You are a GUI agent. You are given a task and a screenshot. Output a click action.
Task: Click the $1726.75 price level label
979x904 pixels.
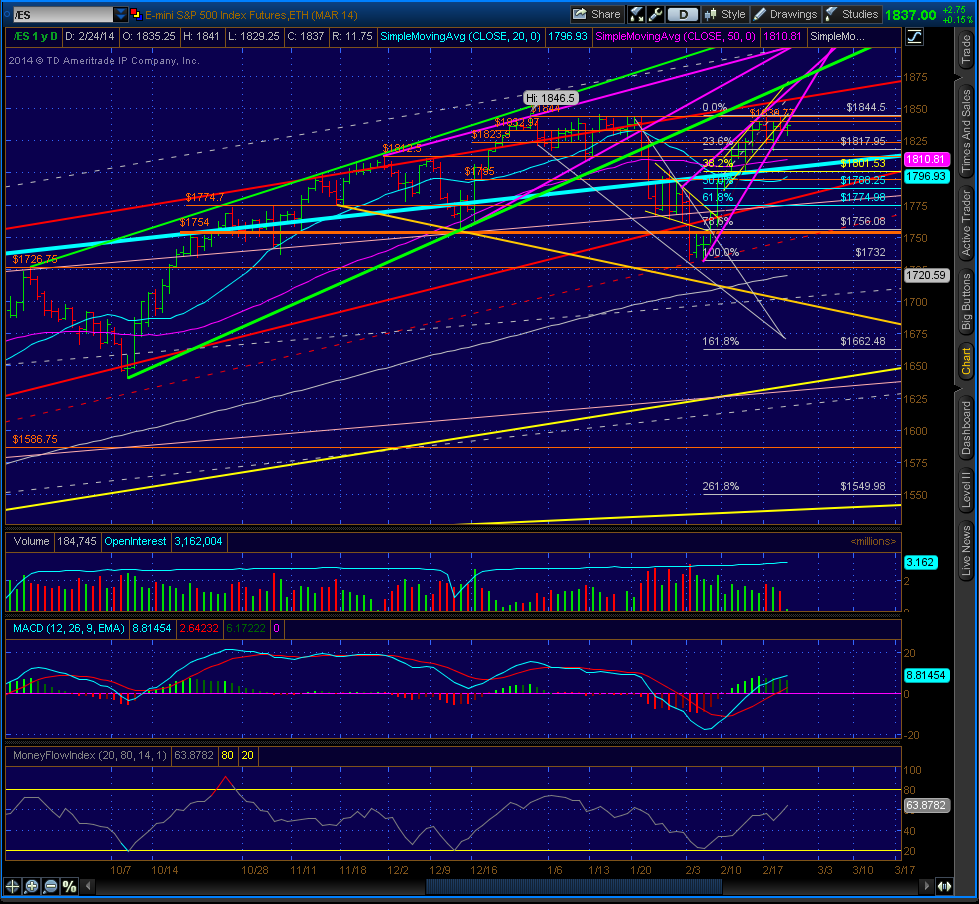[35, 259]
